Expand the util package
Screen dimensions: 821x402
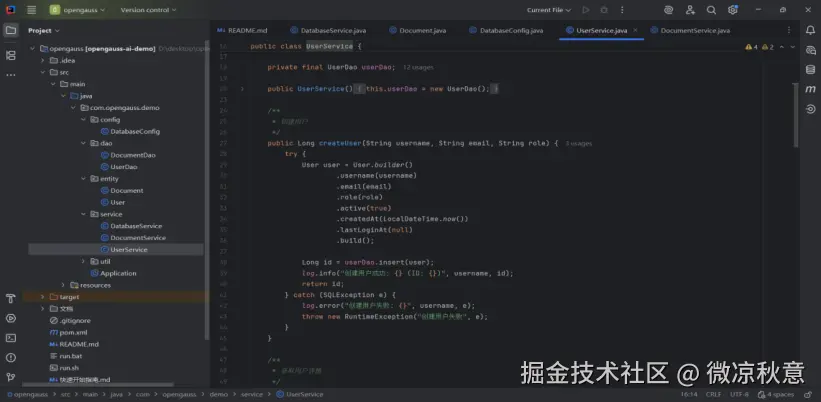[x=83, y=261]
